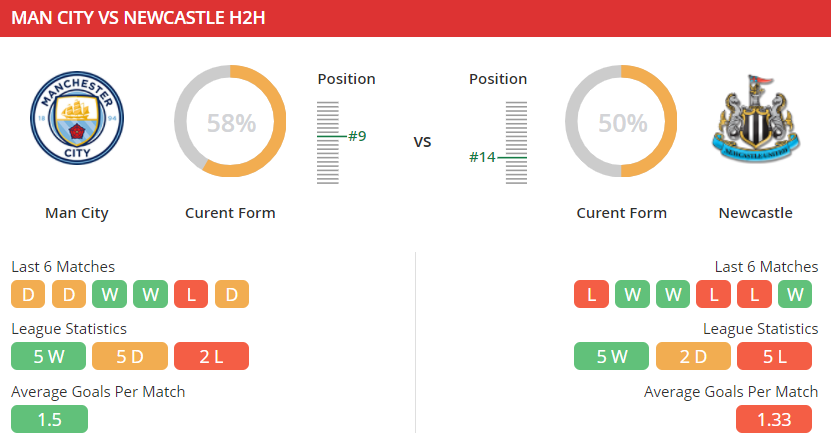Screen dimensions: 831x445
Task: Click Man City's red L match badge
Action: coord(191,294)
